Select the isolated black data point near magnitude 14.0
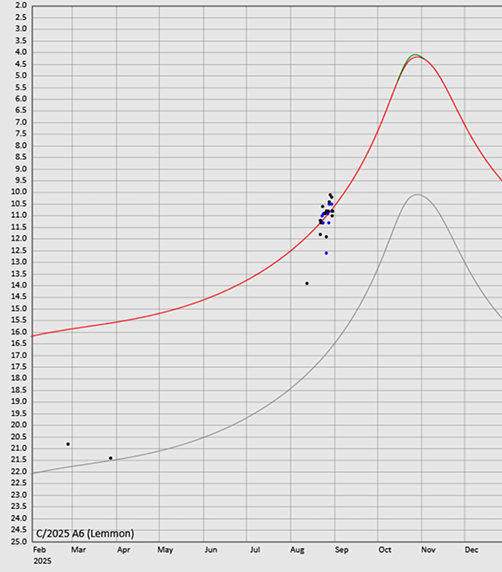 pos(307,283)
